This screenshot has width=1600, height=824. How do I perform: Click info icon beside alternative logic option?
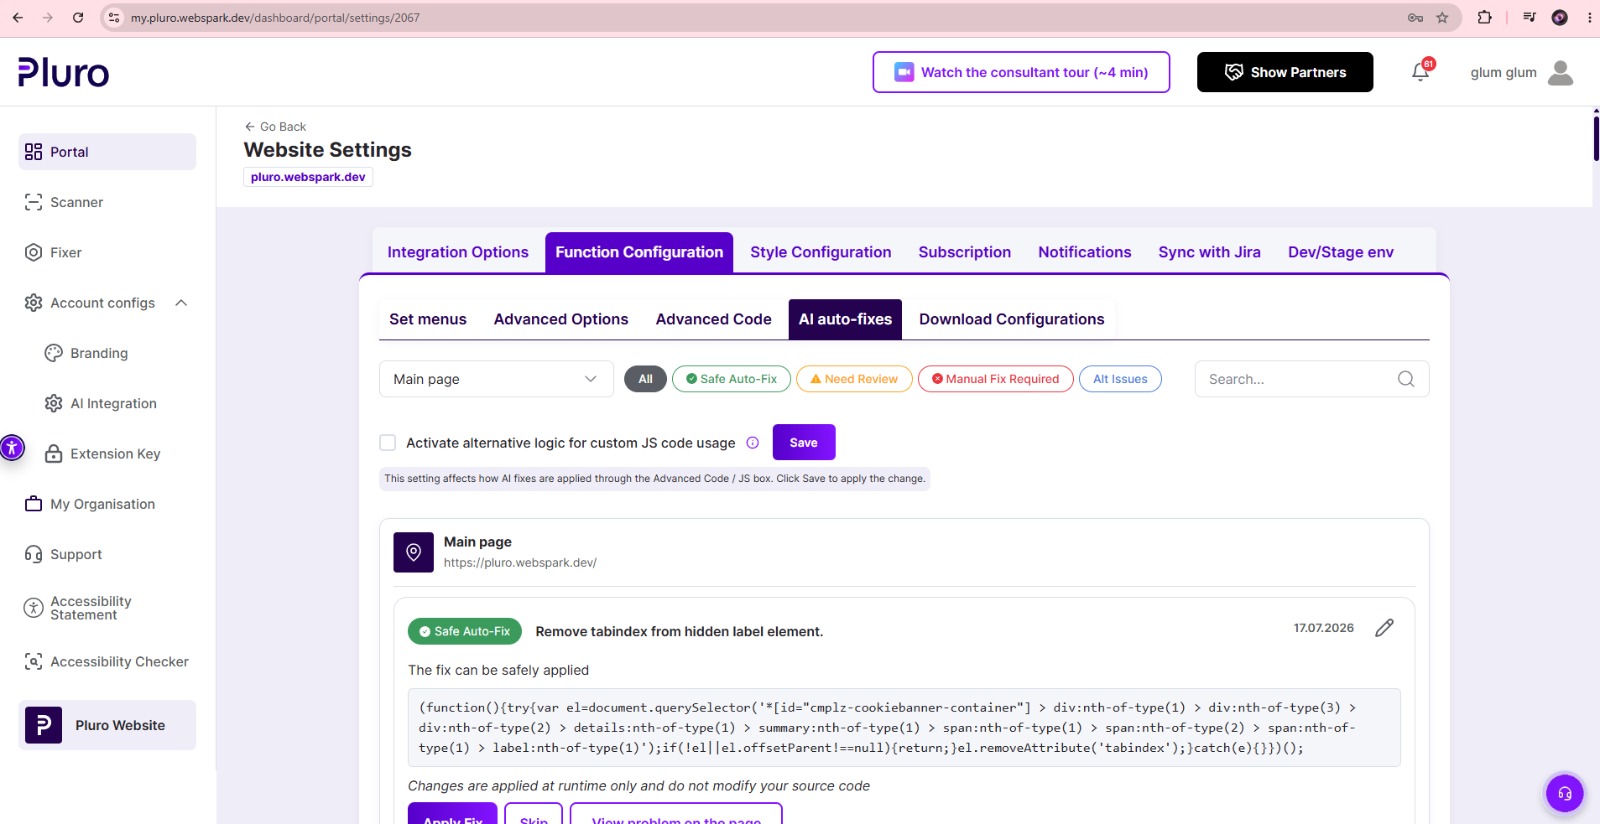point(752,443)
